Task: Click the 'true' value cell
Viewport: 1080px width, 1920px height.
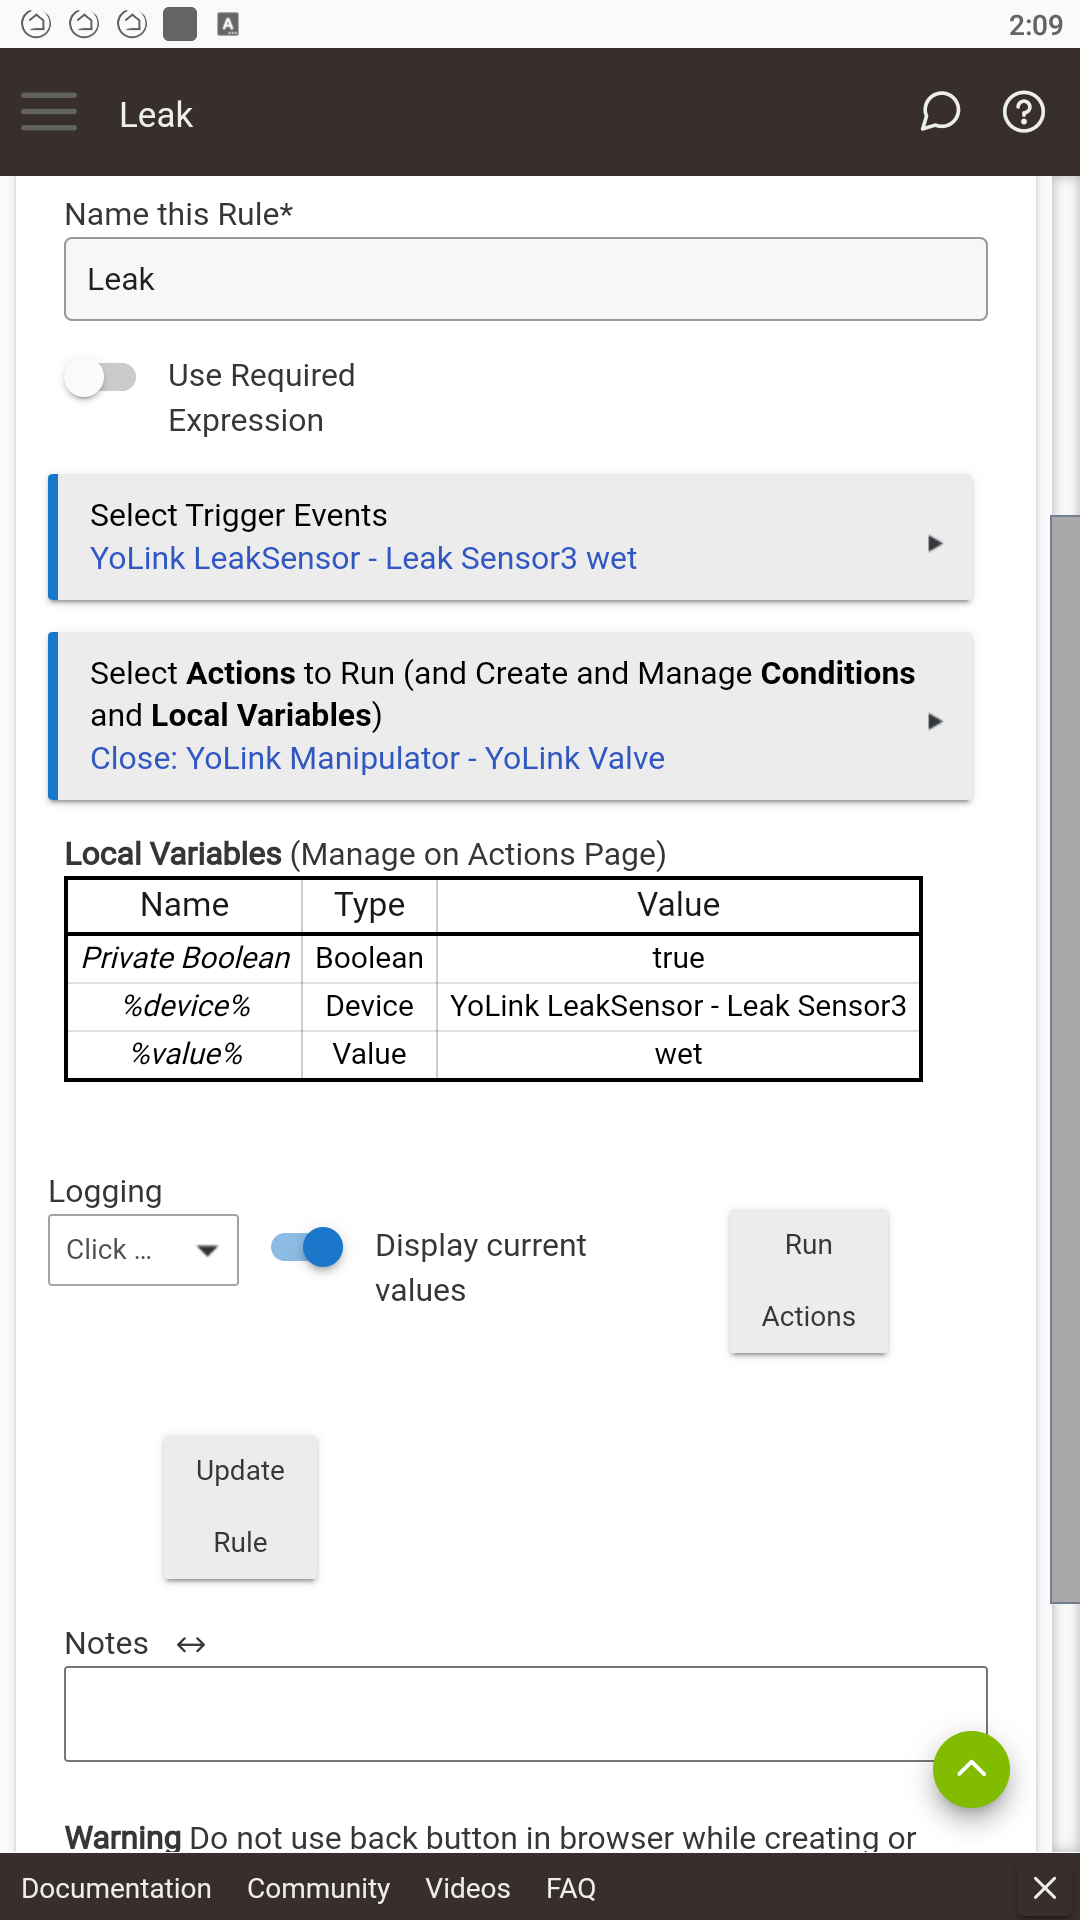Action: point(678,958)
